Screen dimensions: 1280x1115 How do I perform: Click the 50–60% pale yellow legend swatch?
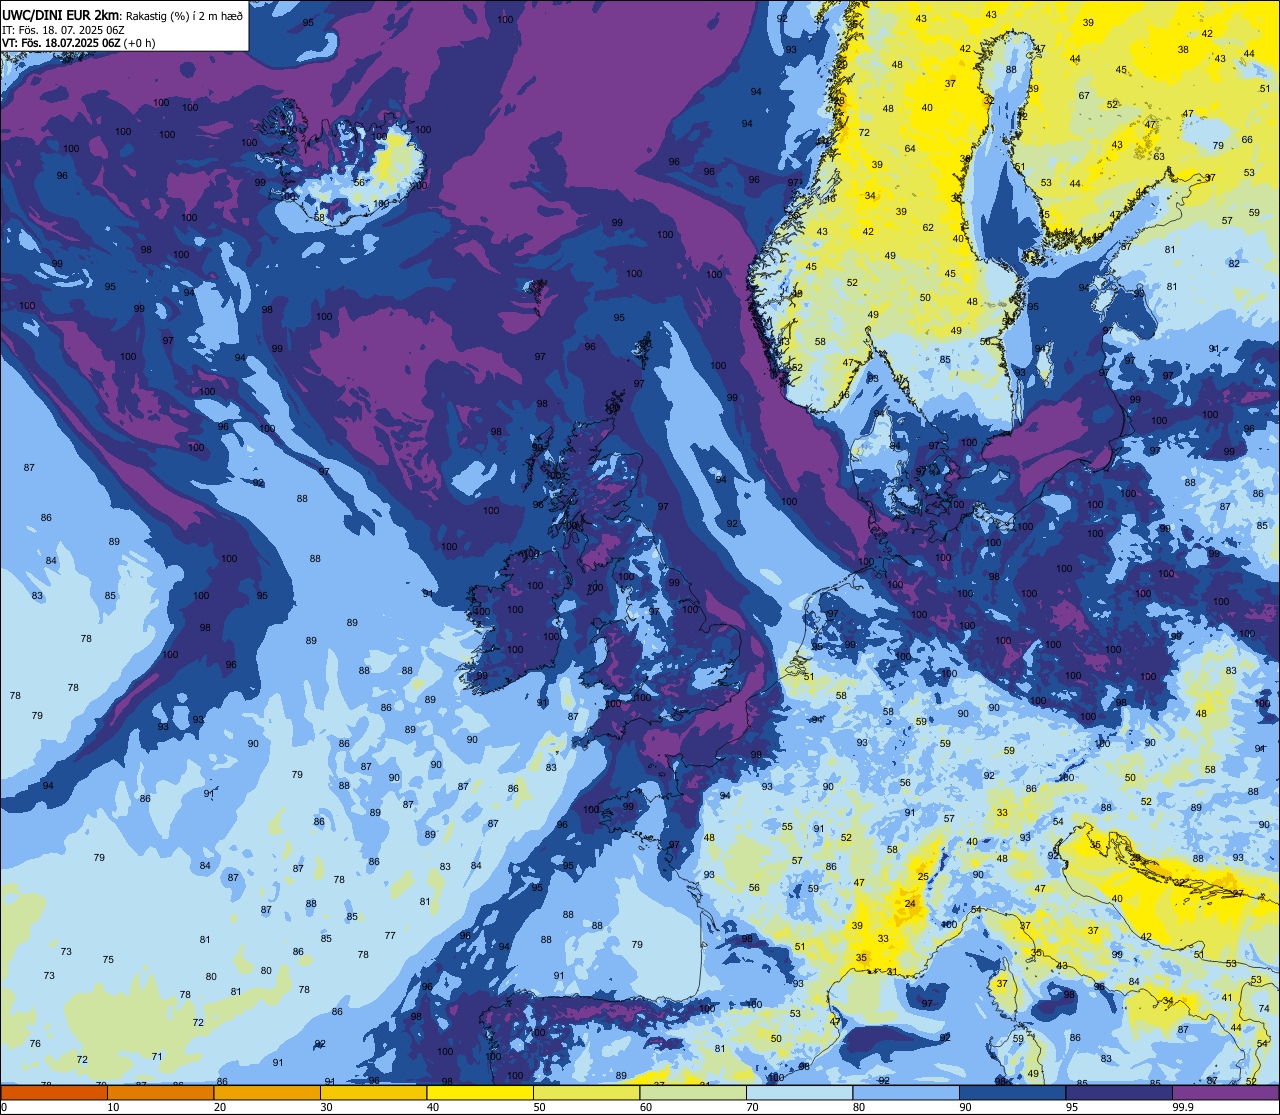tap(586, 1093)
